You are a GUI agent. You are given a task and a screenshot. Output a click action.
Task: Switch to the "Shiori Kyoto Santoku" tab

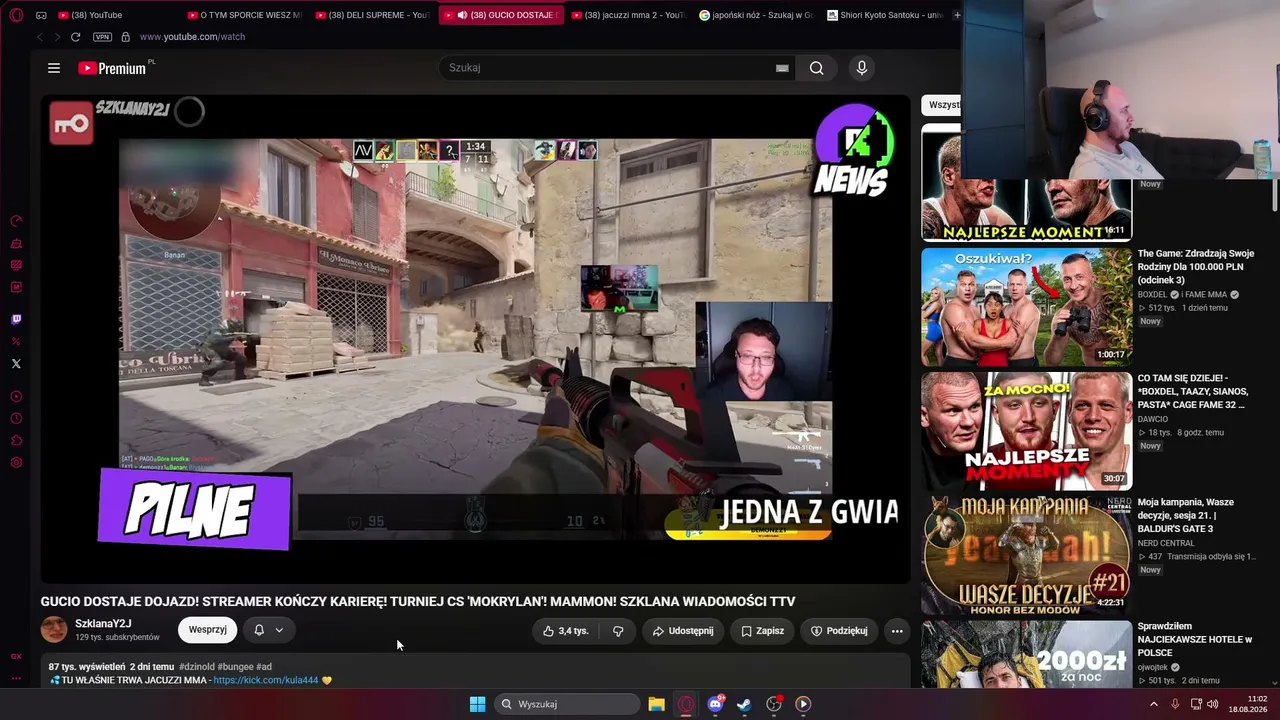884,15
